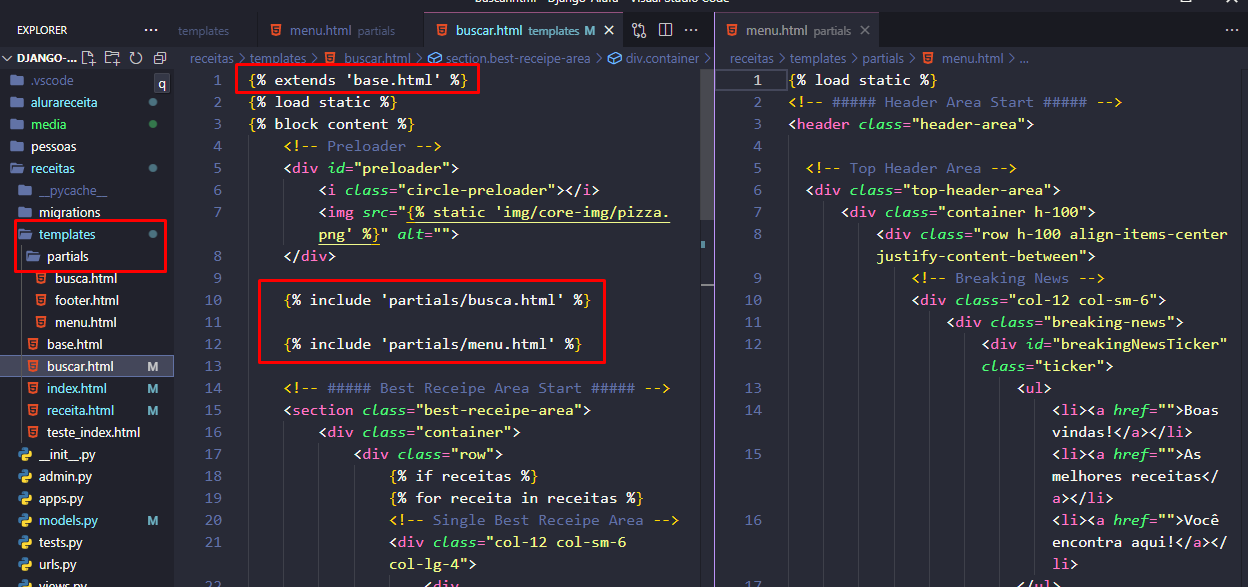Split the buscar.html editor
The width and height of the screenshot is (1248, 587).
(665, 30)
